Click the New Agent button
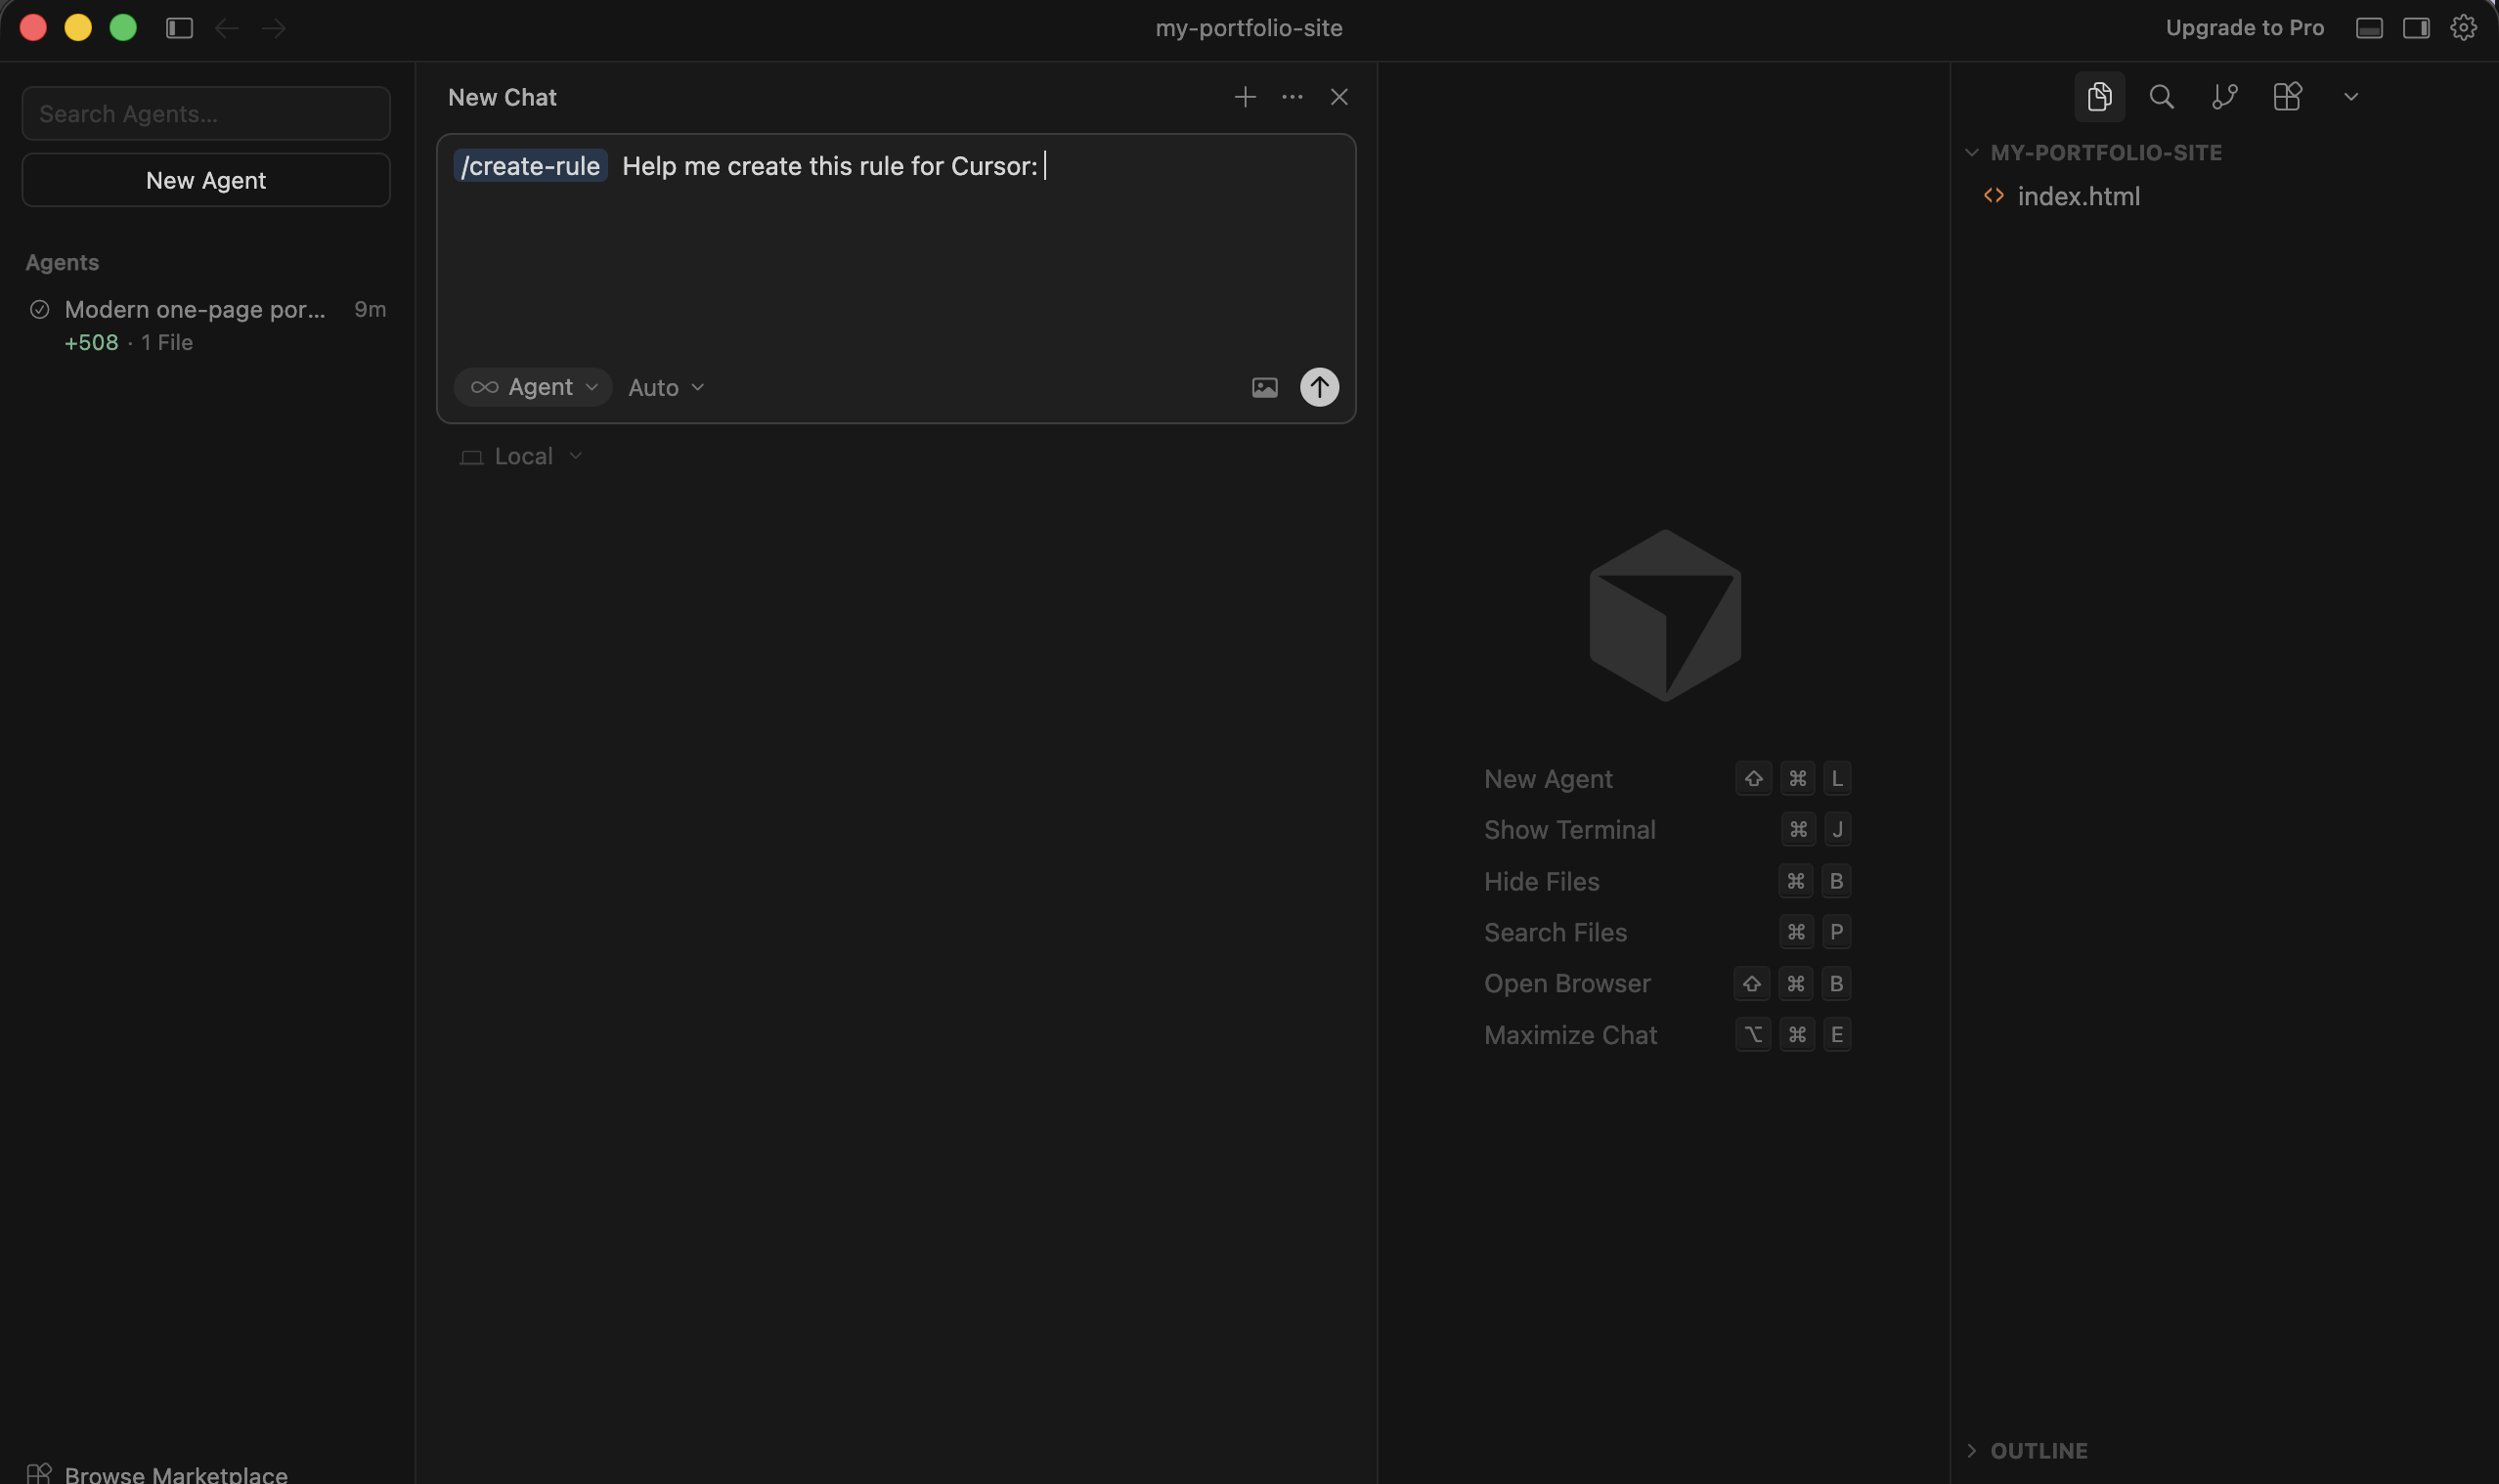 click(x=206, y=180)
